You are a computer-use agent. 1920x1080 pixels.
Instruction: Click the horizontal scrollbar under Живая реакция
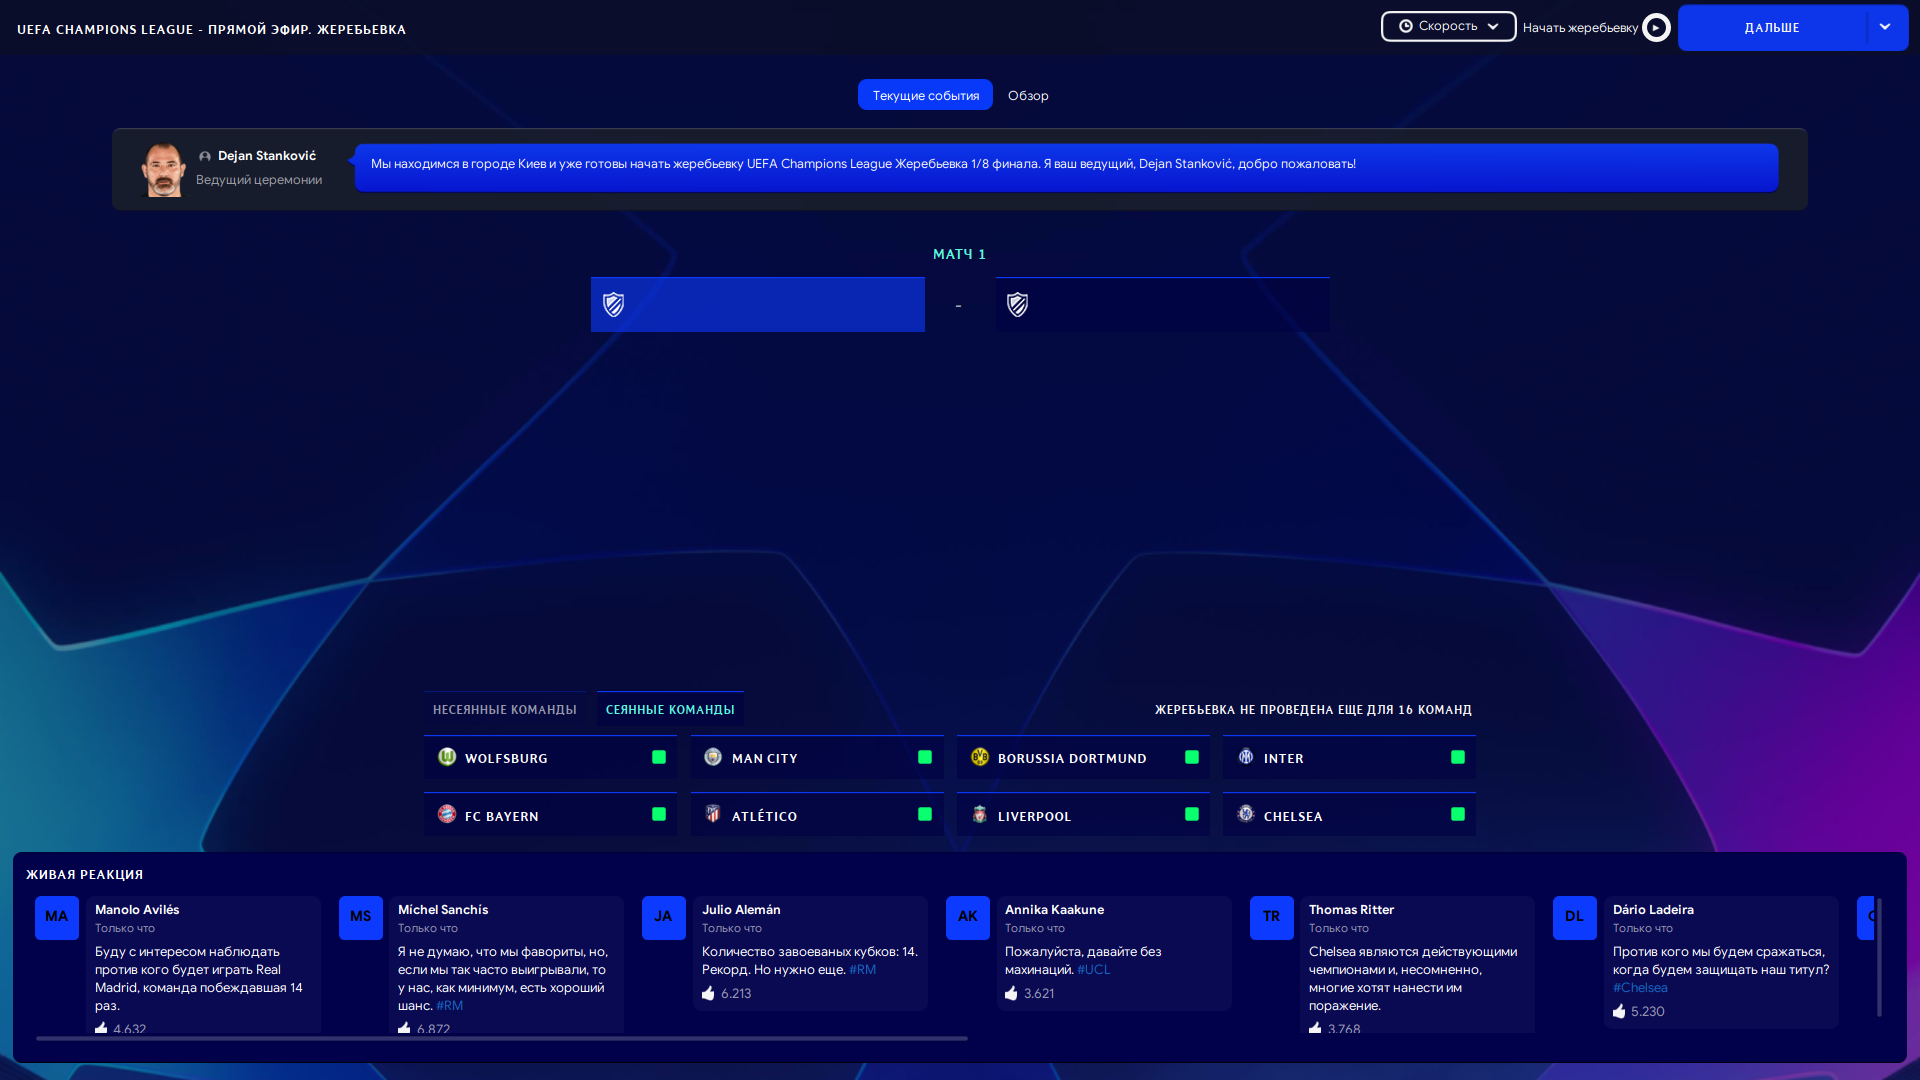pos(502,1039)
